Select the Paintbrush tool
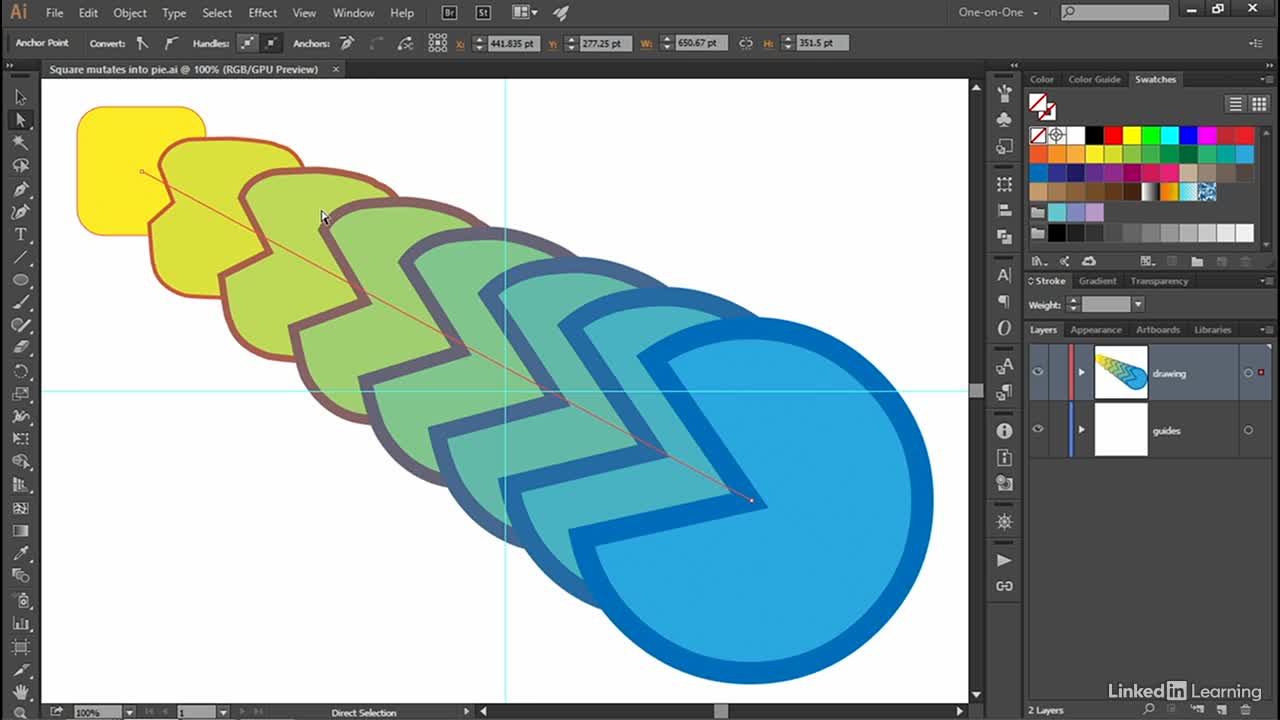 pyautogui.click(x=20, y=303)
